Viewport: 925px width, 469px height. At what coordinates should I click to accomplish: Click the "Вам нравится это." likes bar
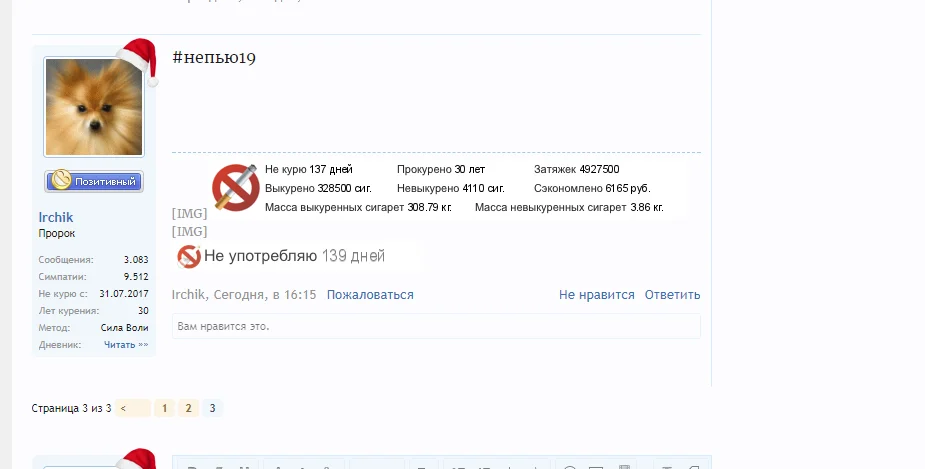pyautogui.click(x=436, y=326)
